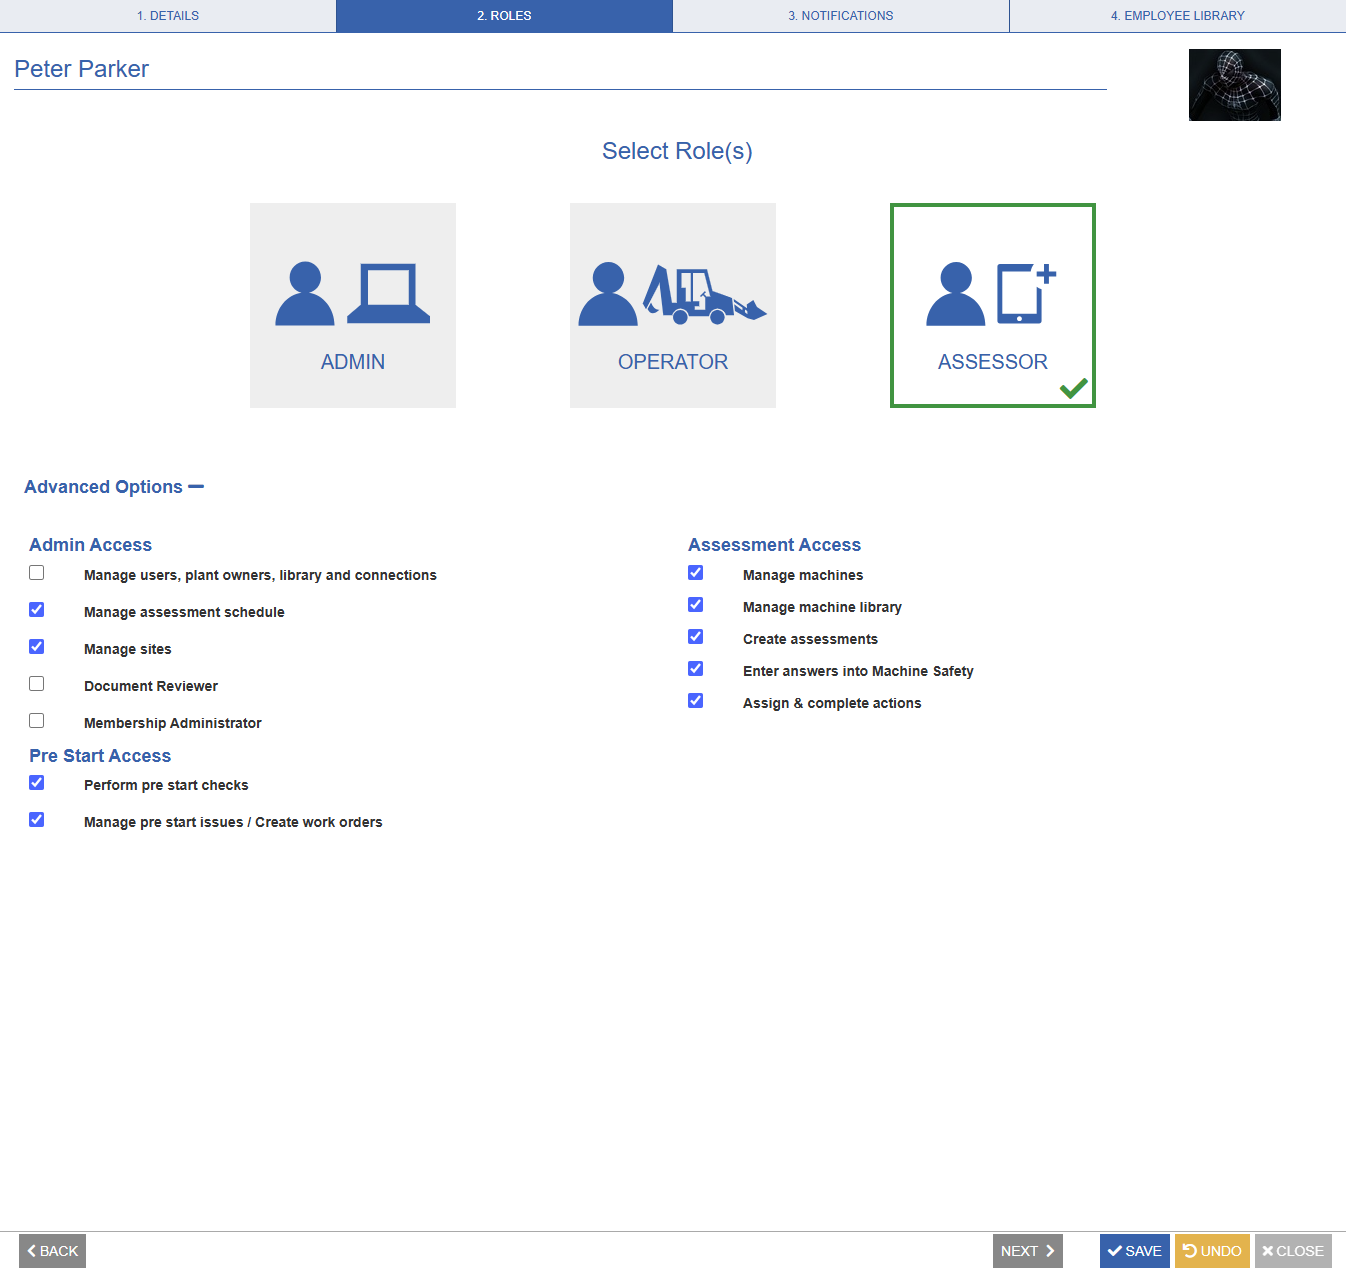Click the Back button
This screenshot has height=1269, width=1346.
click(x=53, y=1251)
